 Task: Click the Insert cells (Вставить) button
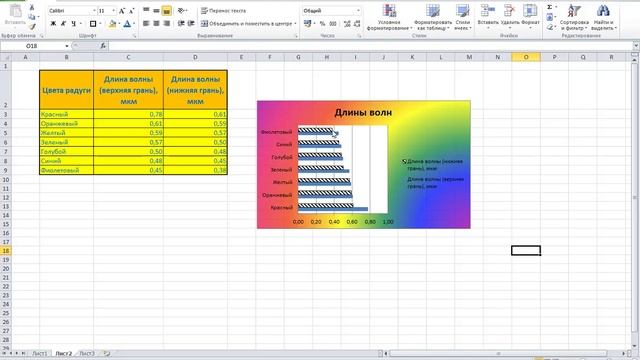tap(487, 17)
